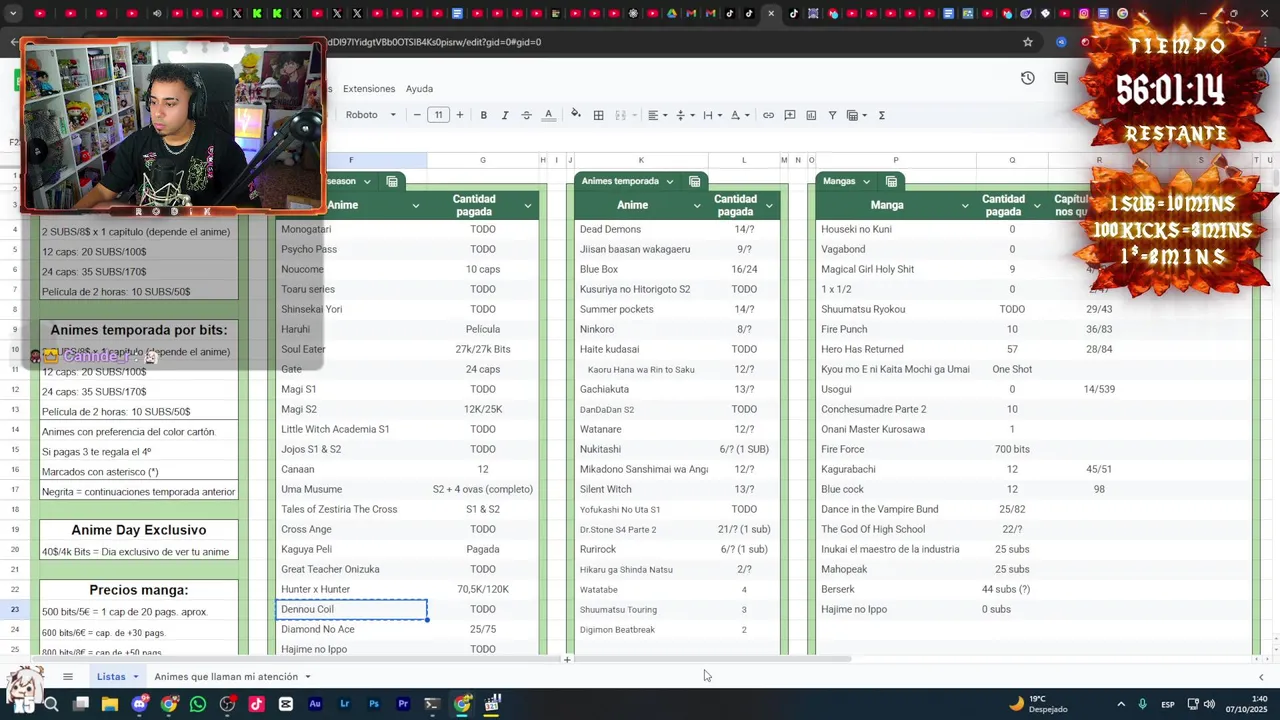Open the comments panel icon
This screenshot has width=1280, height=720.
click(x=1061, y=78)
